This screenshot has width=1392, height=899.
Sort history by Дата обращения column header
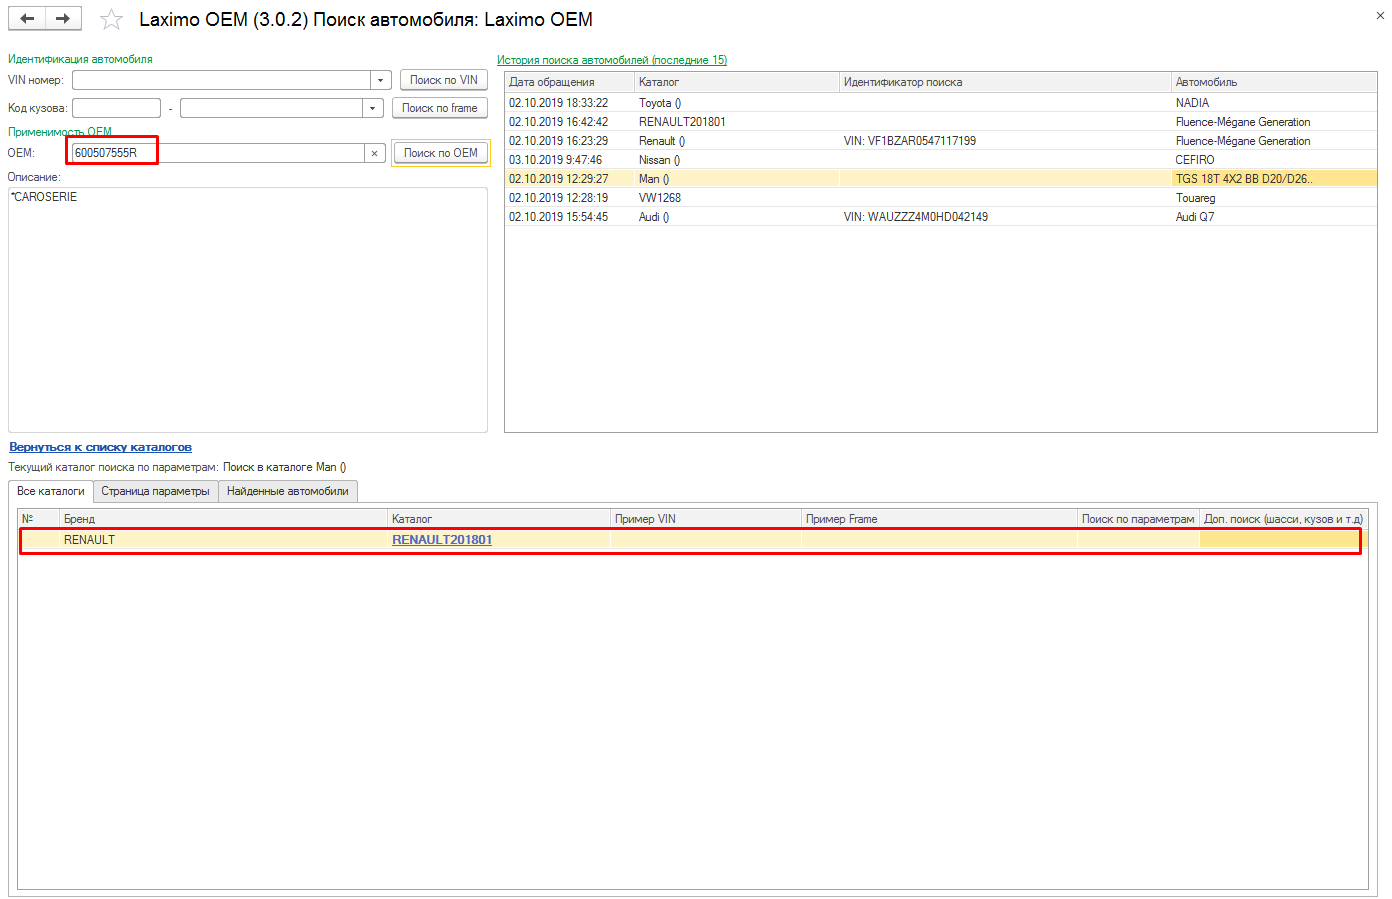pyautogui.click(x=569, y=82)
